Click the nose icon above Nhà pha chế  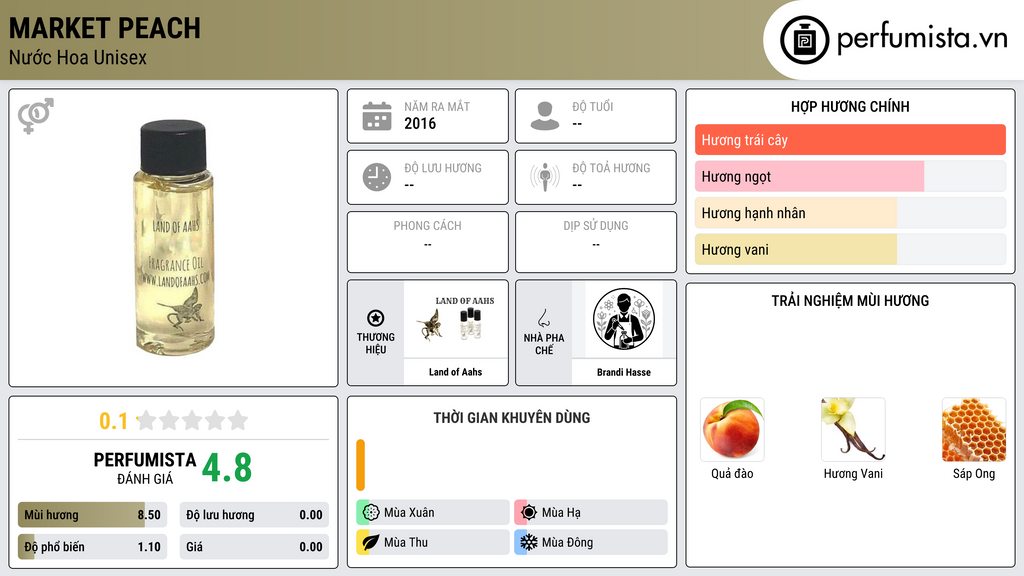543,318
